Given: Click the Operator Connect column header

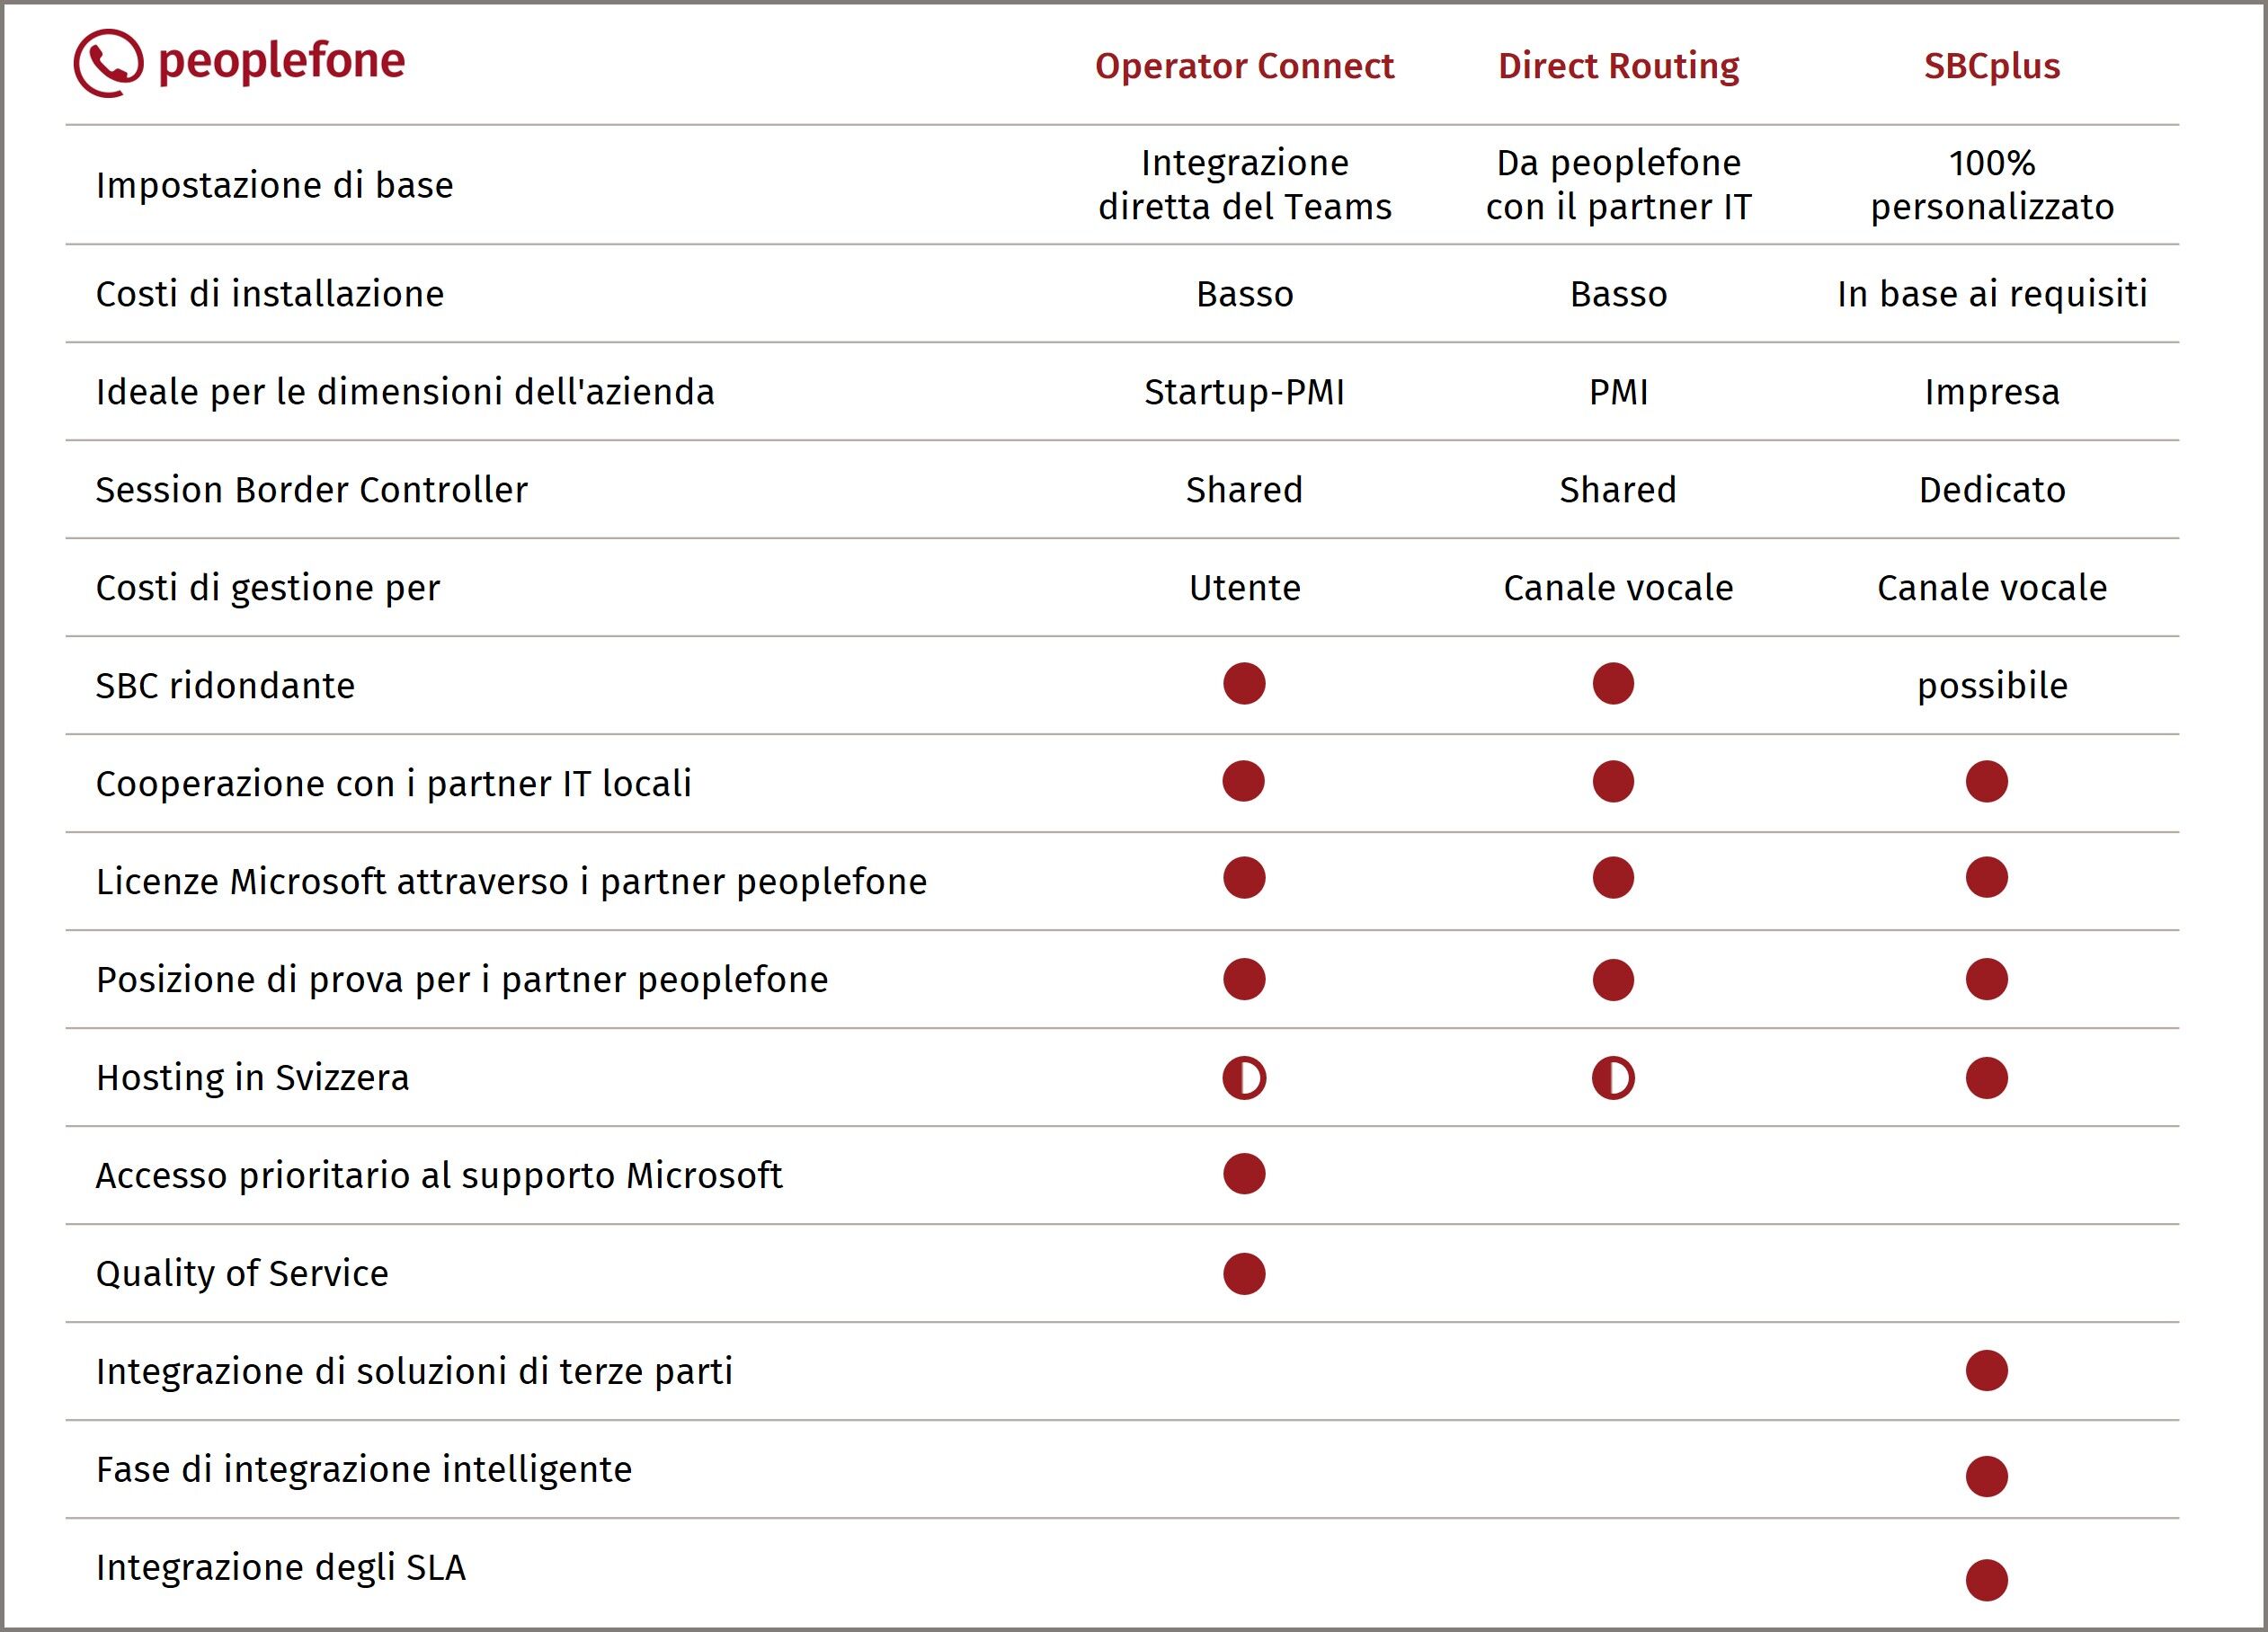Looking at the screenshot, I should [1244, 66].
